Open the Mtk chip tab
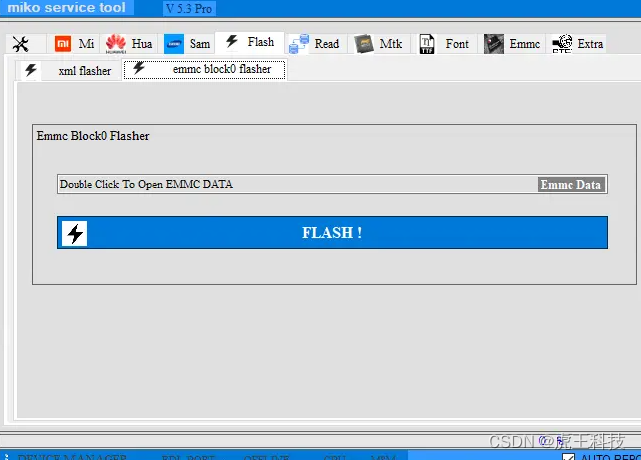 (x=379, y=44)
